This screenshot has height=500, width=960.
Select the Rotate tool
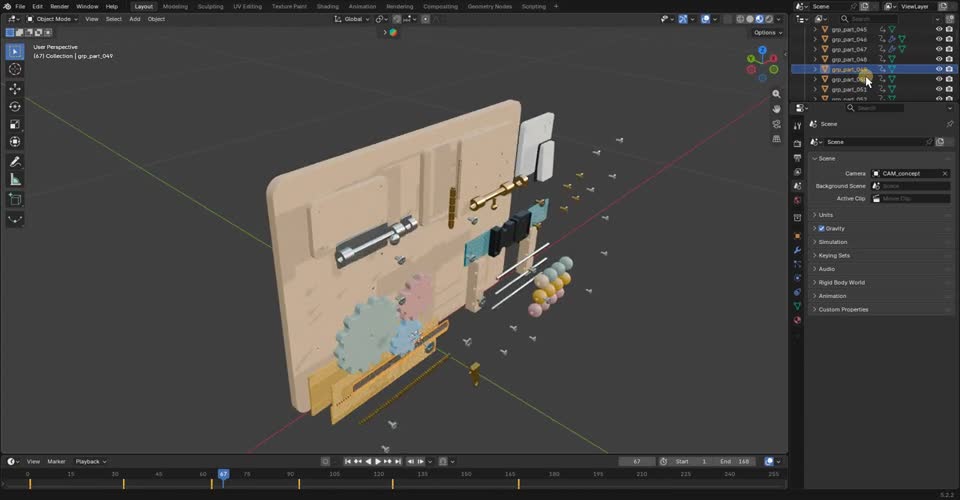tap(15, 106)
